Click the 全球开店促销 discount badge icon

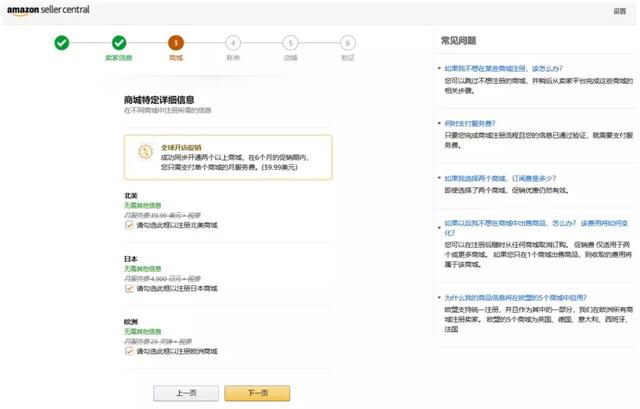[x=145, y=152]
